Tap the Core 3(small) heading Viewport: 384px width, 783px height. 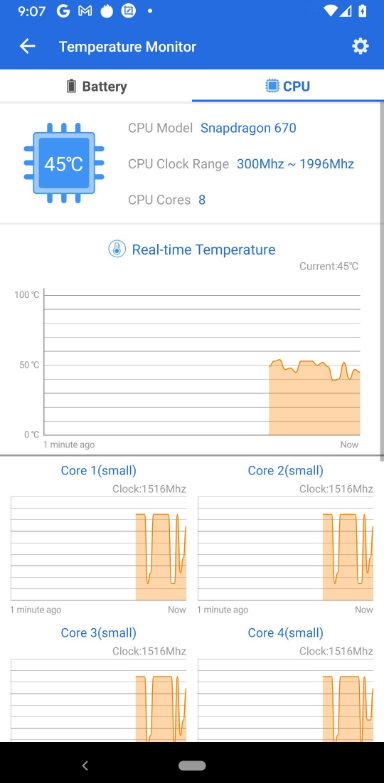pyautogui.click(x=98, y=633)
